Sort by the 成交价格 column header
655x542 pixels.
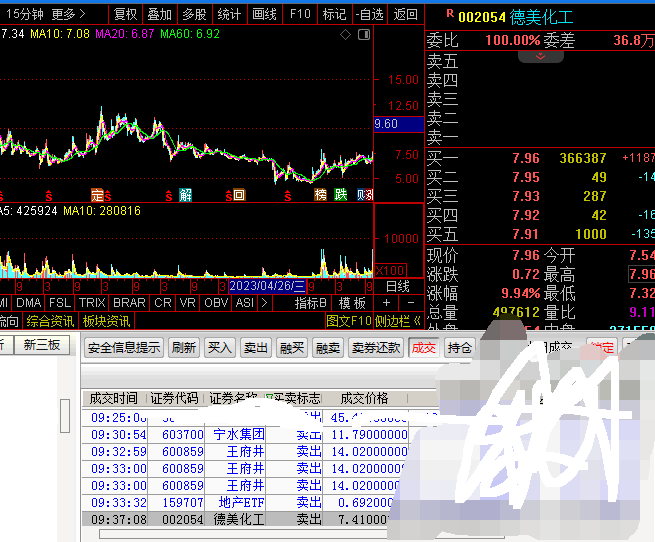coord(364,398)
